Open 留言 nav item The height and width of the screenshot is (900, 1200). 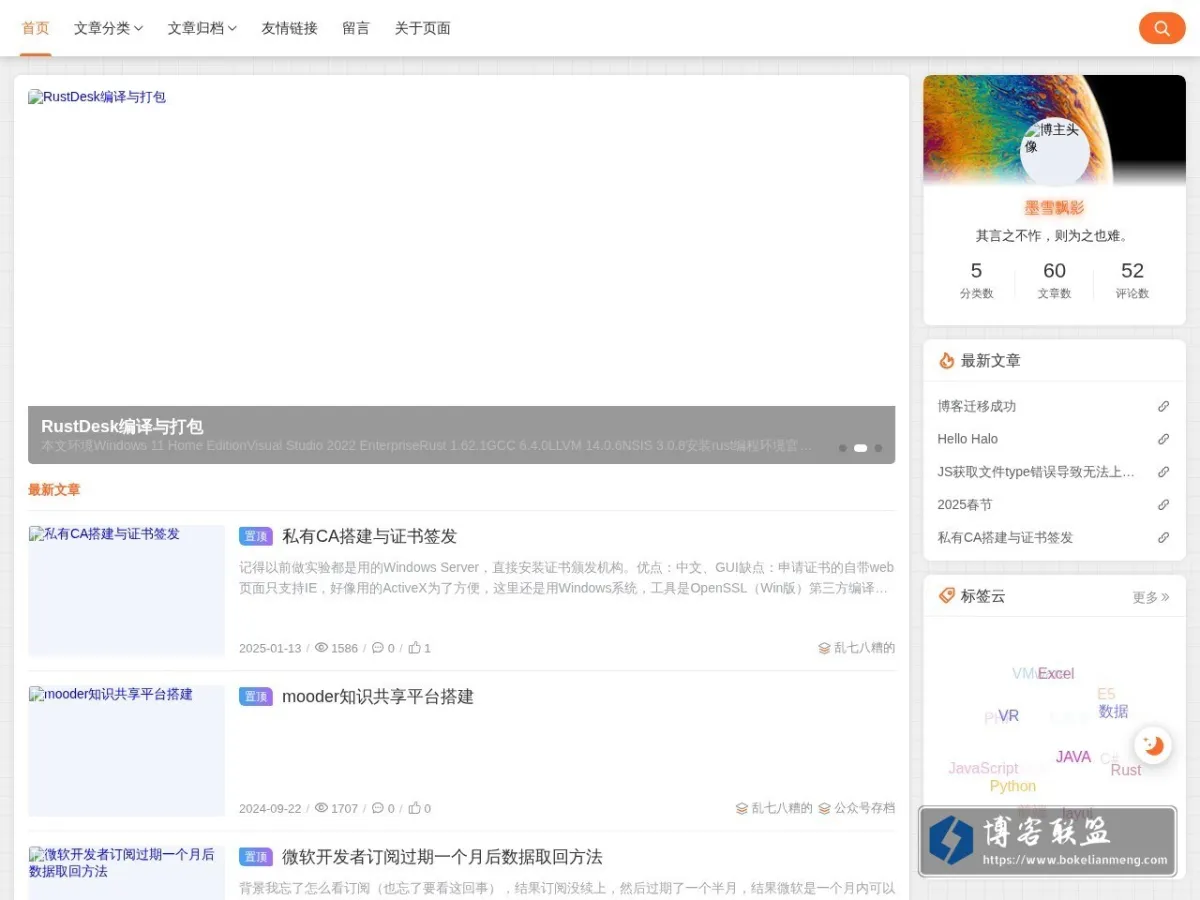coord(356,28)
